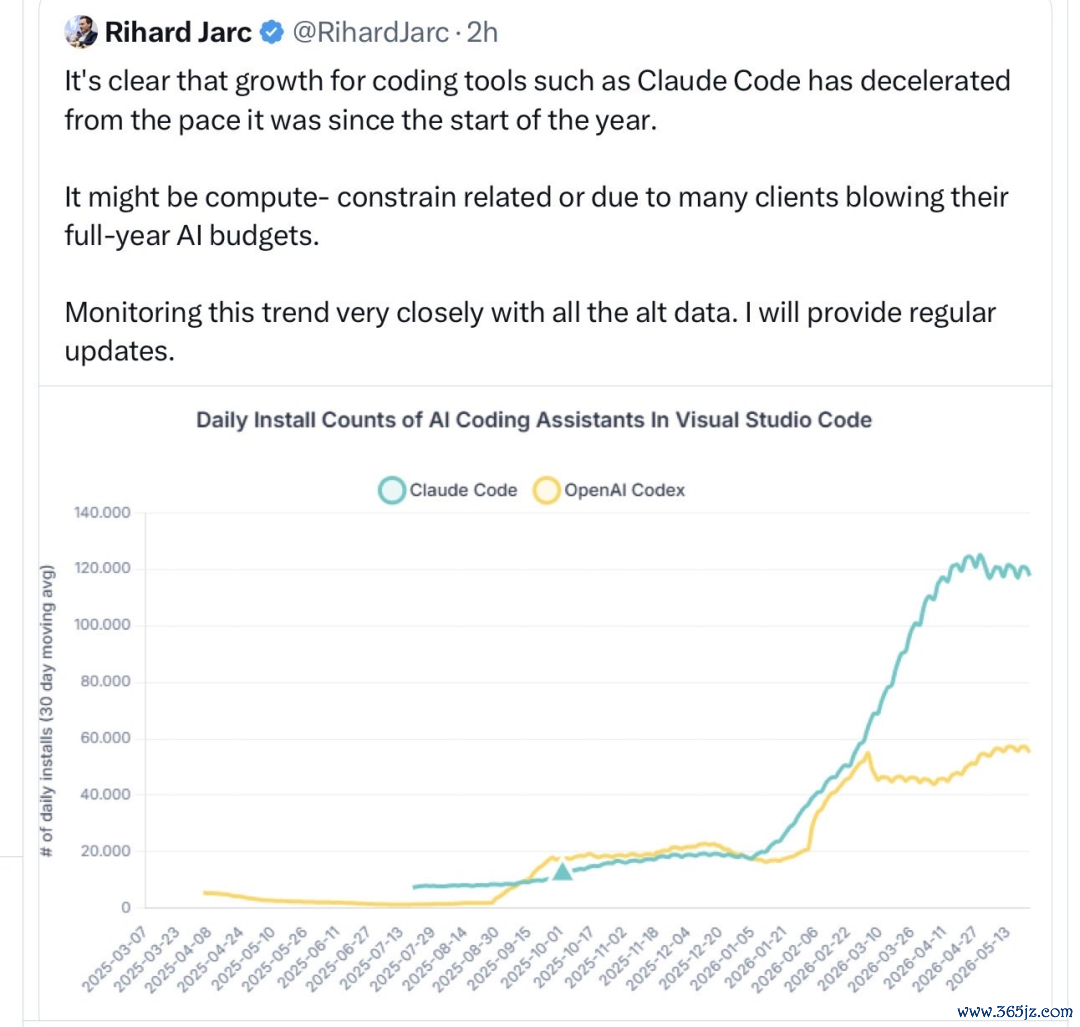Viewport: 1080px width, 1027px height.
Task: Open Rihard Jarc's profile avatar
Action: (81, 32)
